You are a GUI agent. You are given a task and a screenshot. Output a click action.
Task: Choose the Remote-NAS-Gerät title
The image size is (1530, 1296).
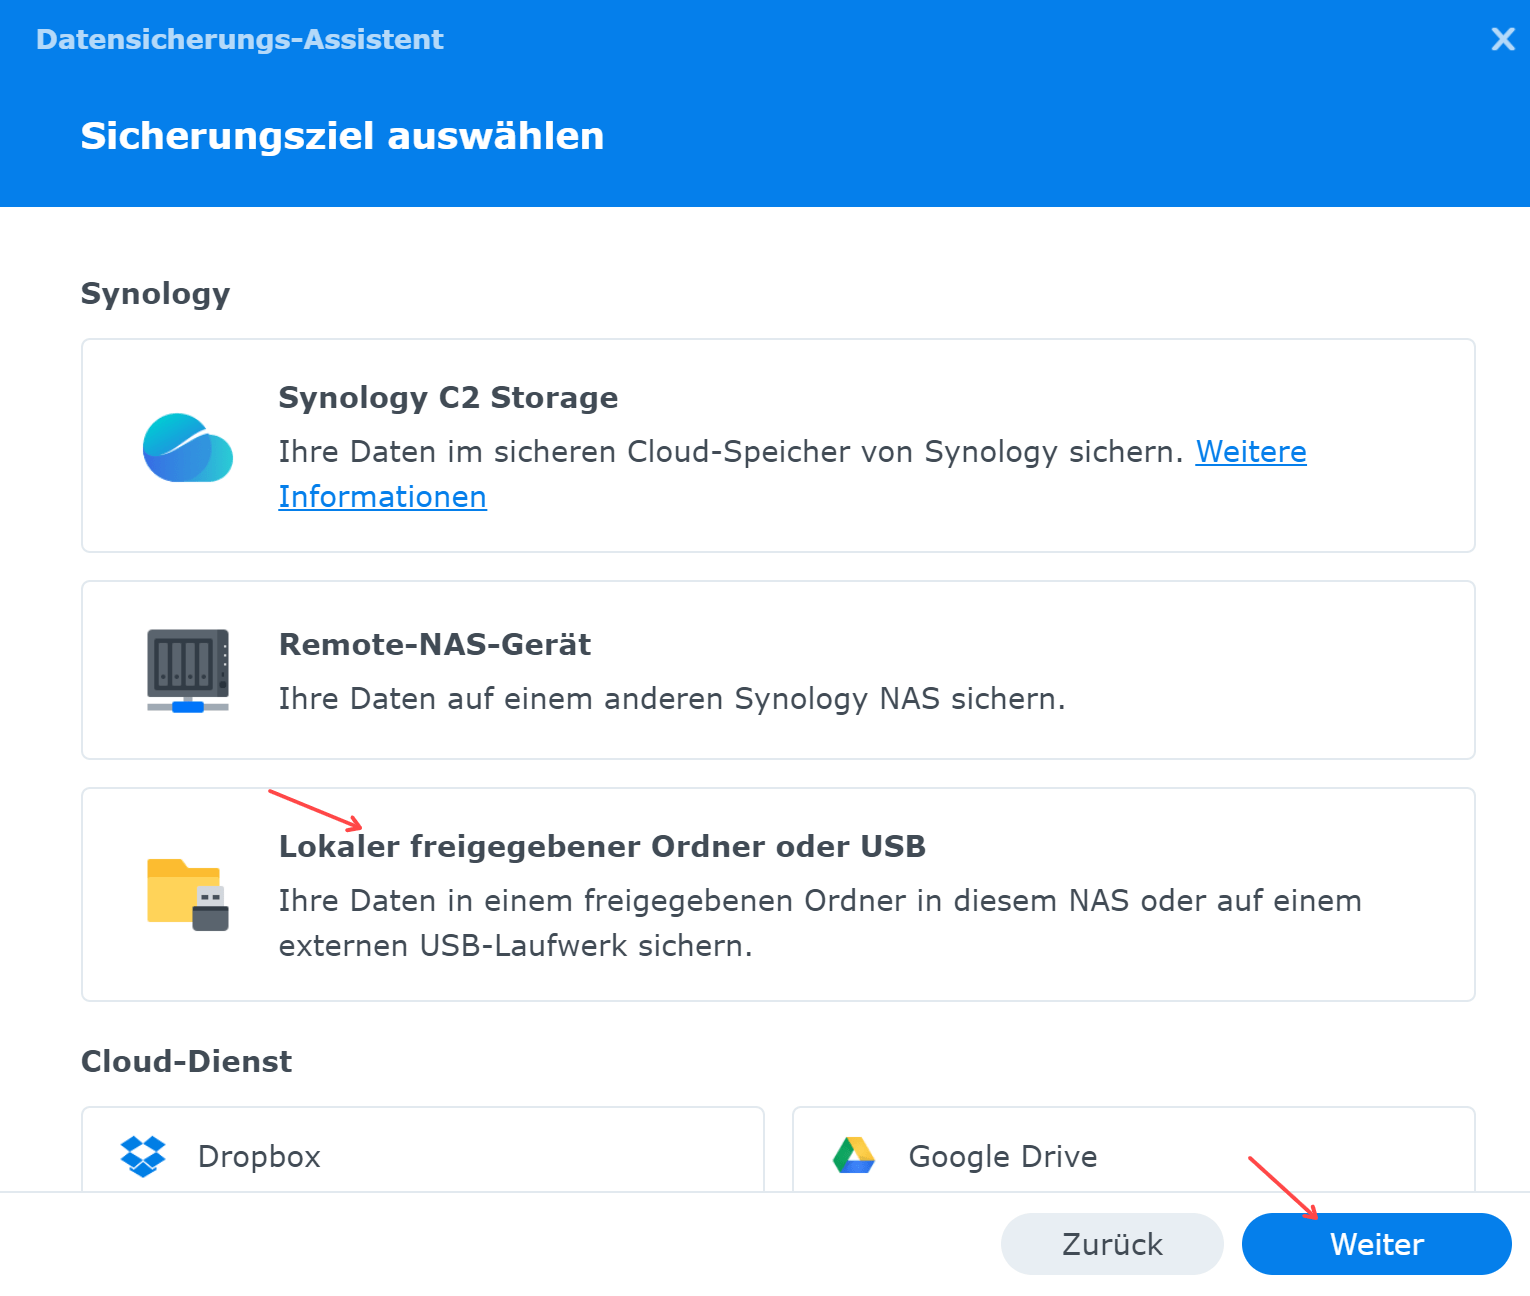[x=435, y=645]
